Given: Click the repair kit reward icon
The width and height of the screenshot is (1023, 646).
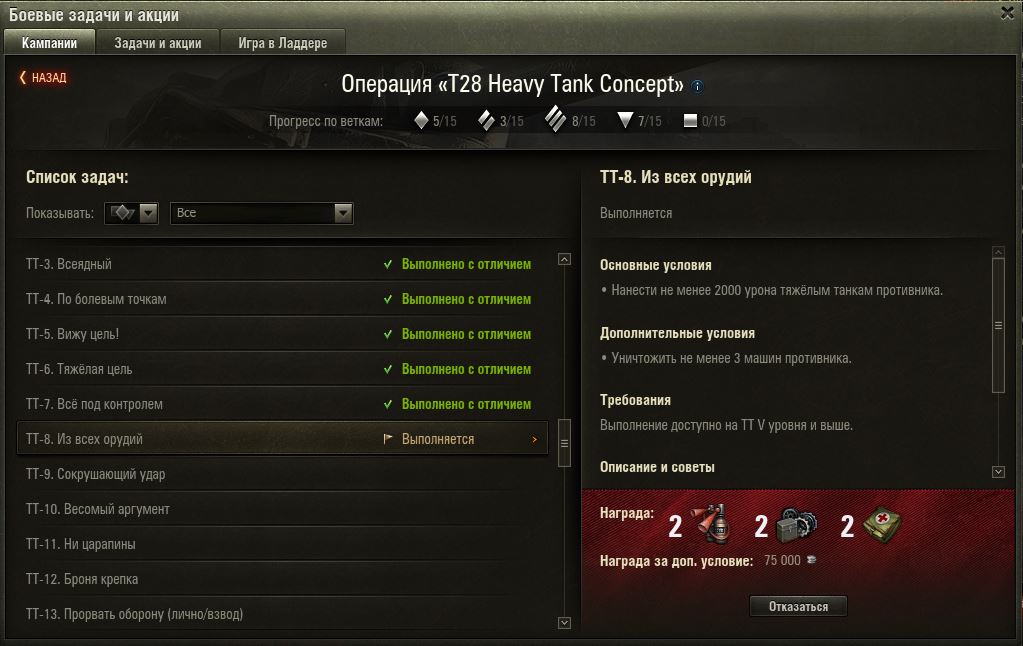Looking at the screenshot, I should pos(797,525).
